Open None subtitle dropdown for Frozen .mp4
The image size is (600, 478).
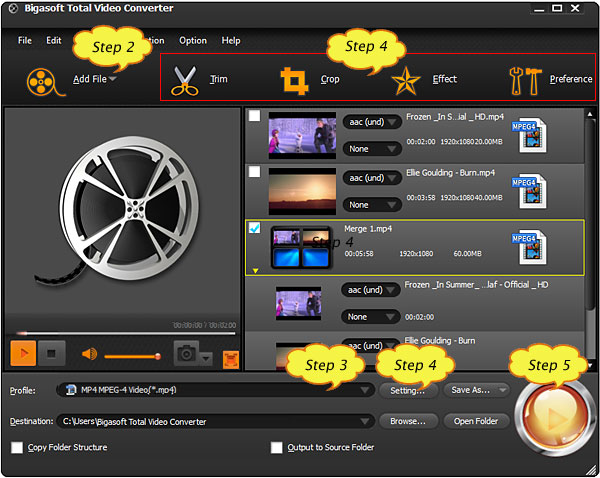coord(372,149)
